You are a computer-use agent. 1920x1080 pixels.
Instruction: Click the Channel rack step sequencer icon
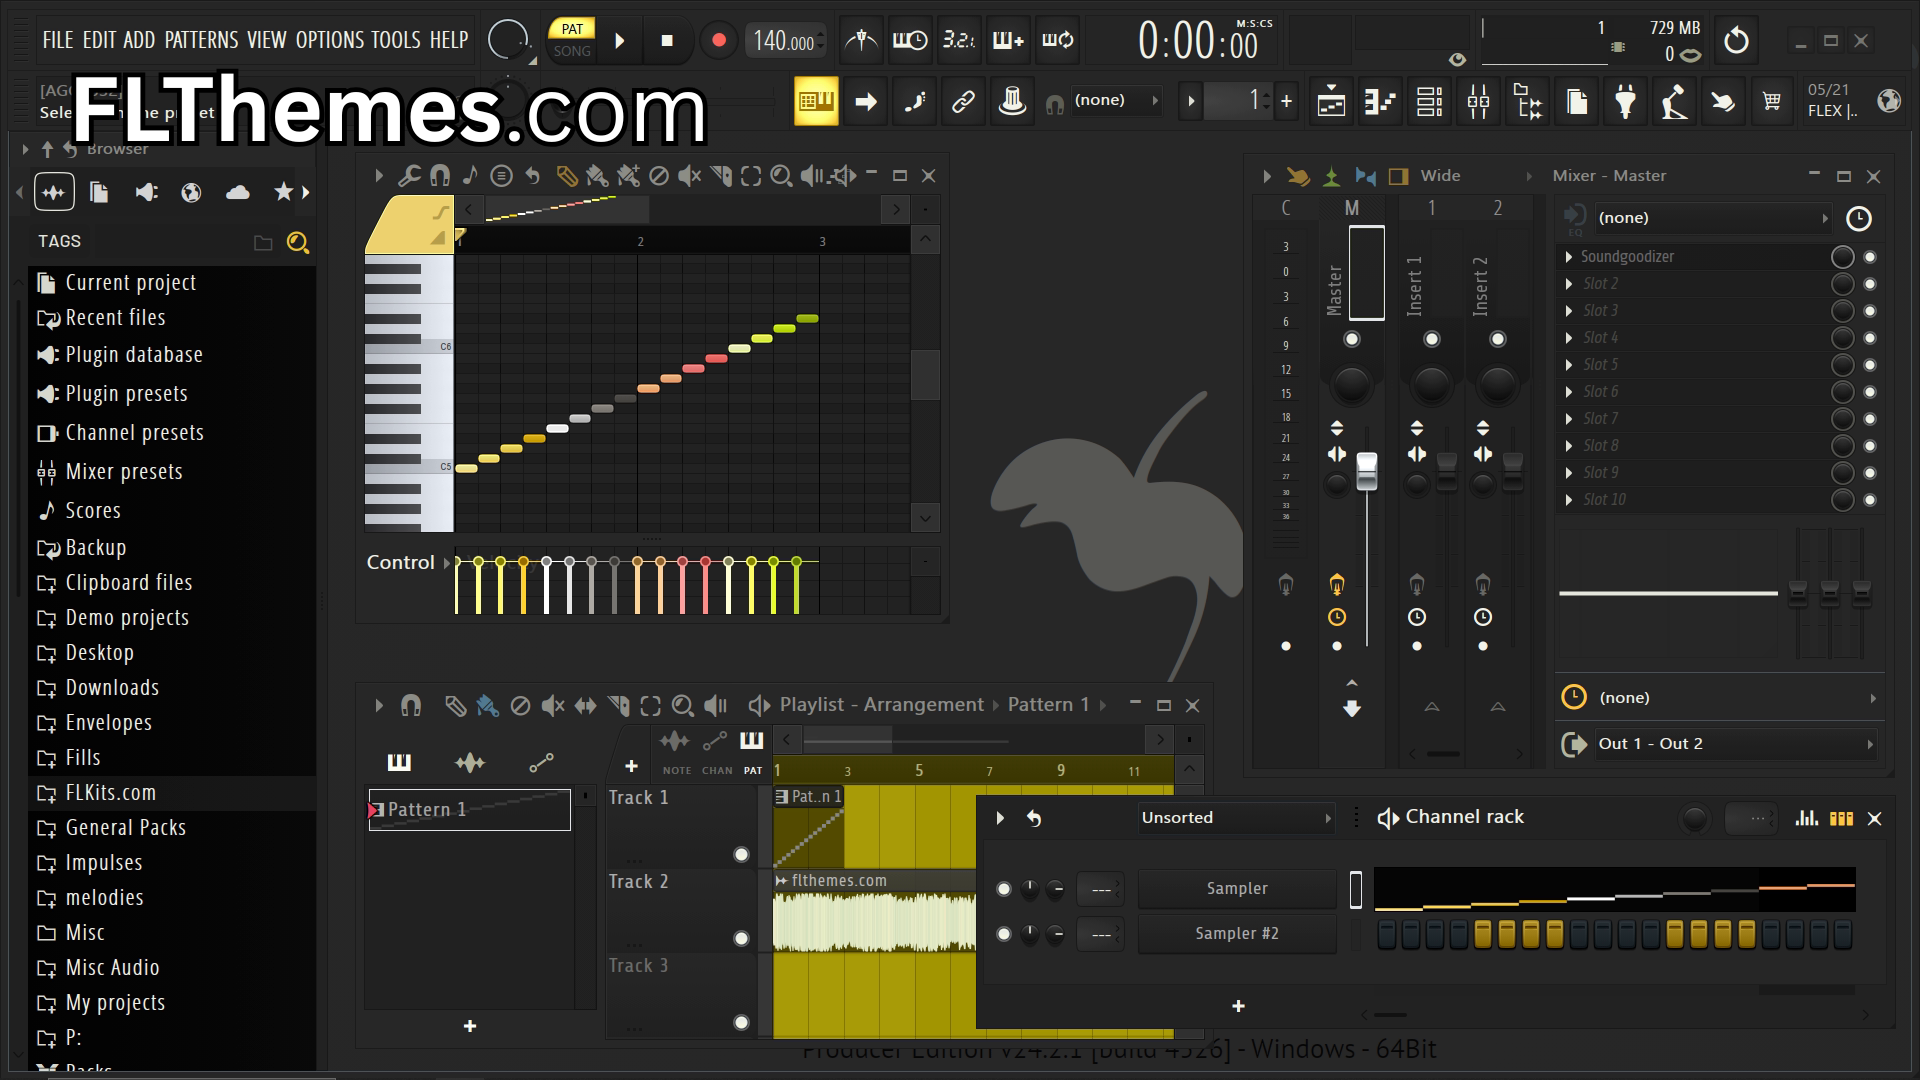point(1841,818)
